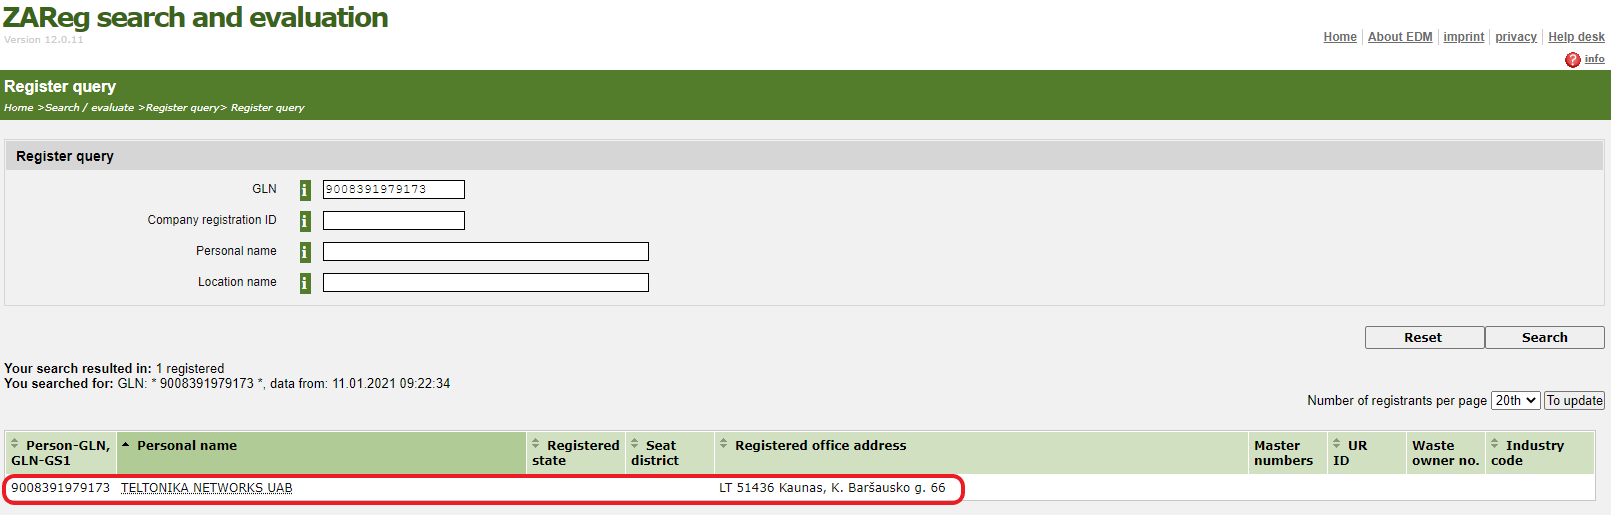Click the Location name info icon
The height and width of the screenshot is (515, 1611).
click(x=305, y=283)
